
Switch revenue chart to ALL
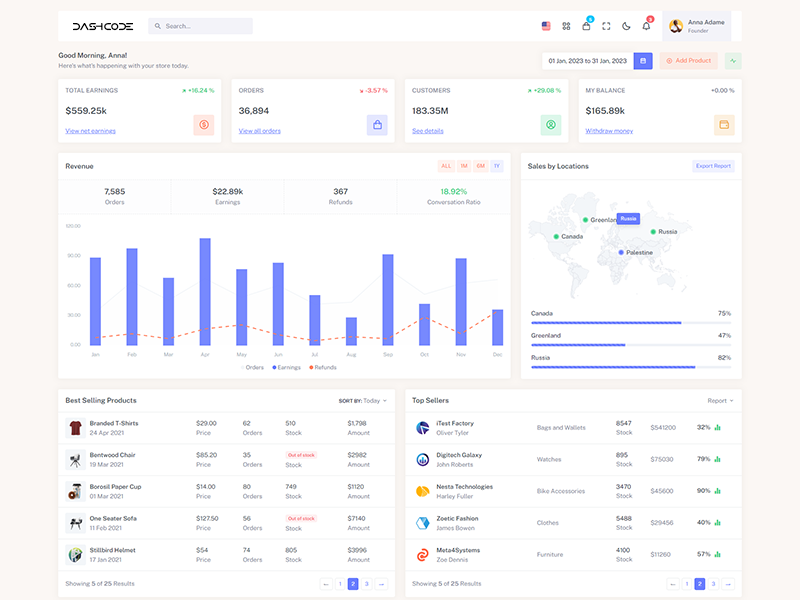446,166
